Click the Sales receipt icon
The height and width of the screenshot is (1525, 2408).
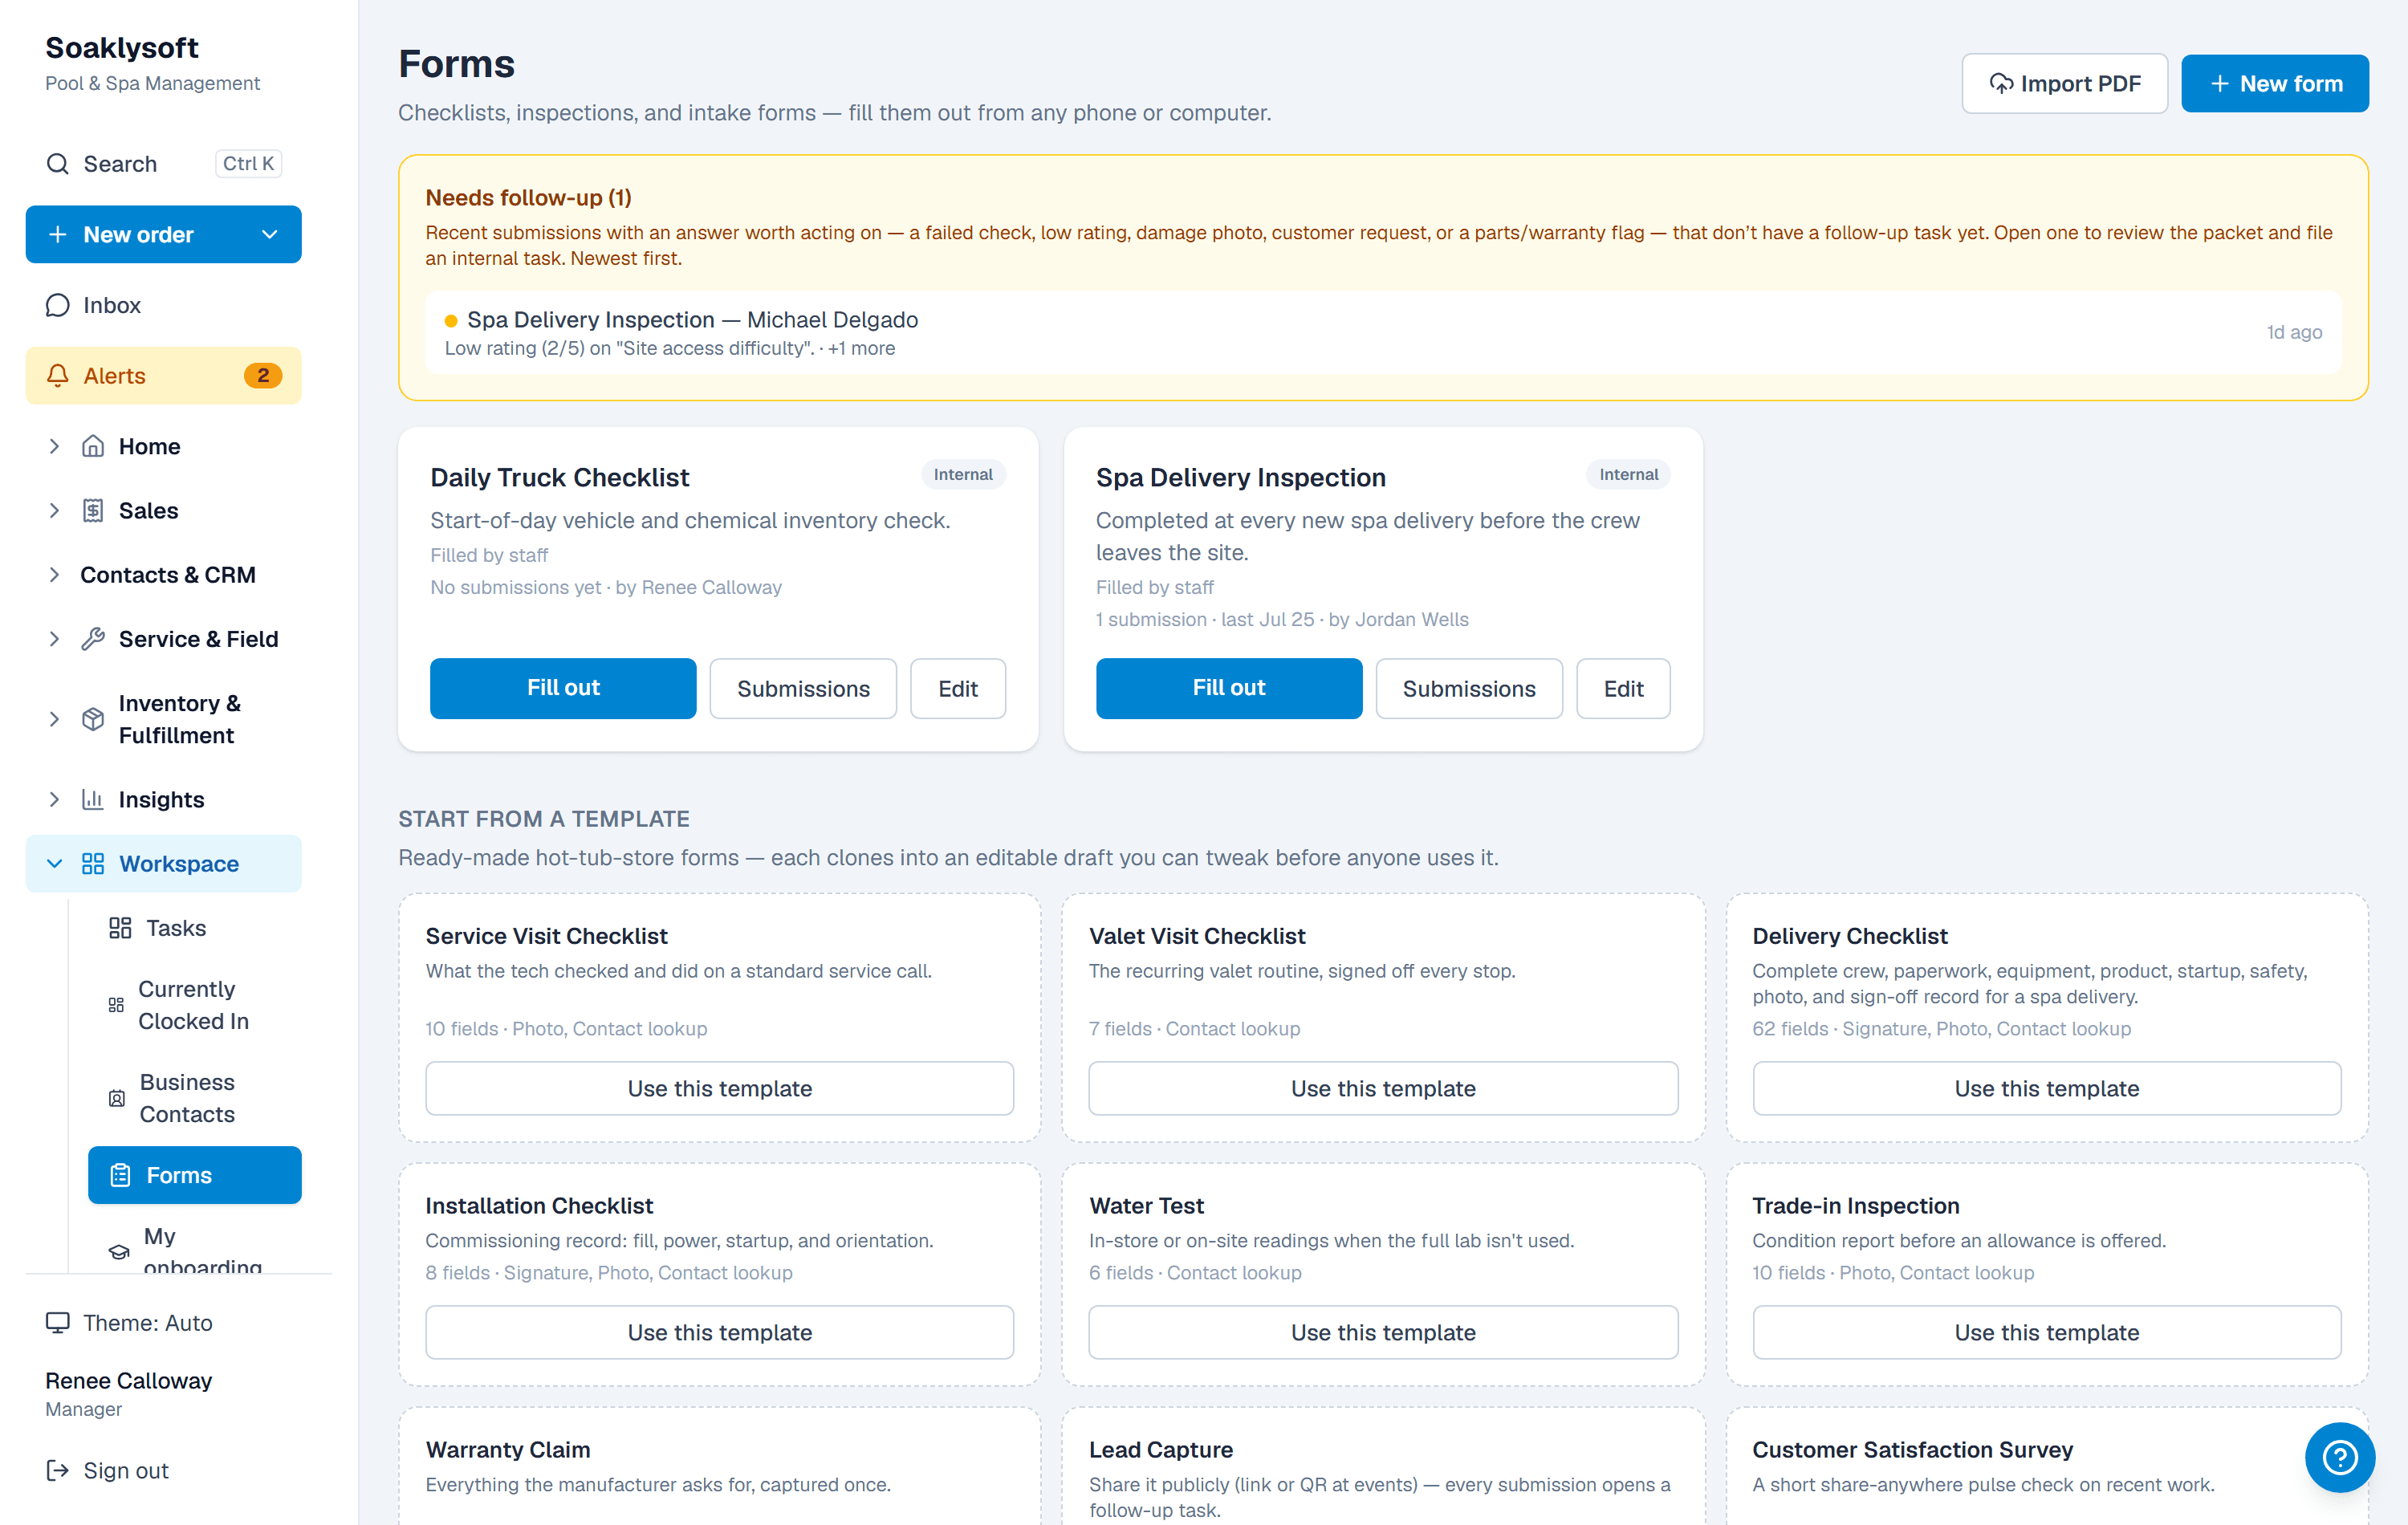pos(93,510)
